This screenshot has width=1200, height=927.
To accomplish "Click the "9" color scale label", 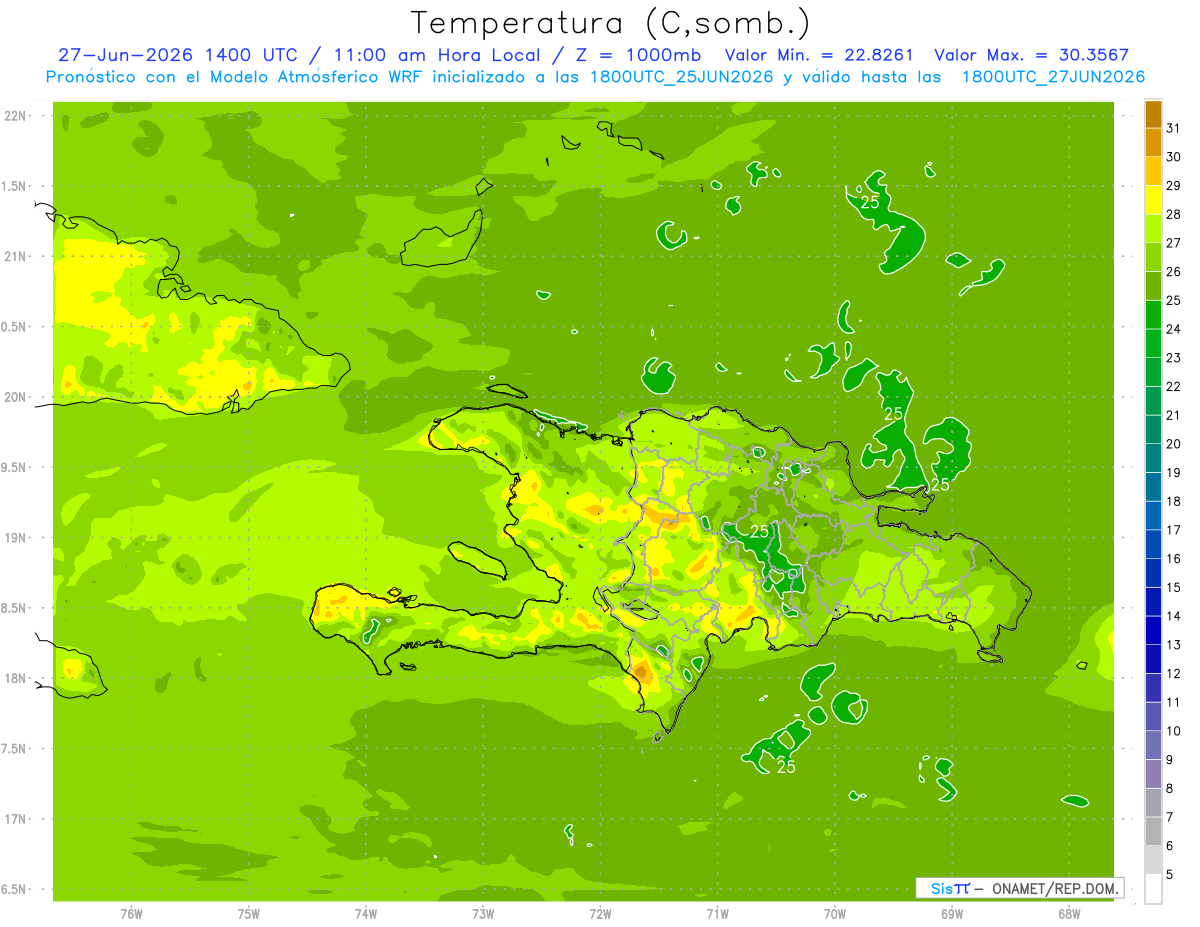I will pyautogui.click(x=1170, y=760).
